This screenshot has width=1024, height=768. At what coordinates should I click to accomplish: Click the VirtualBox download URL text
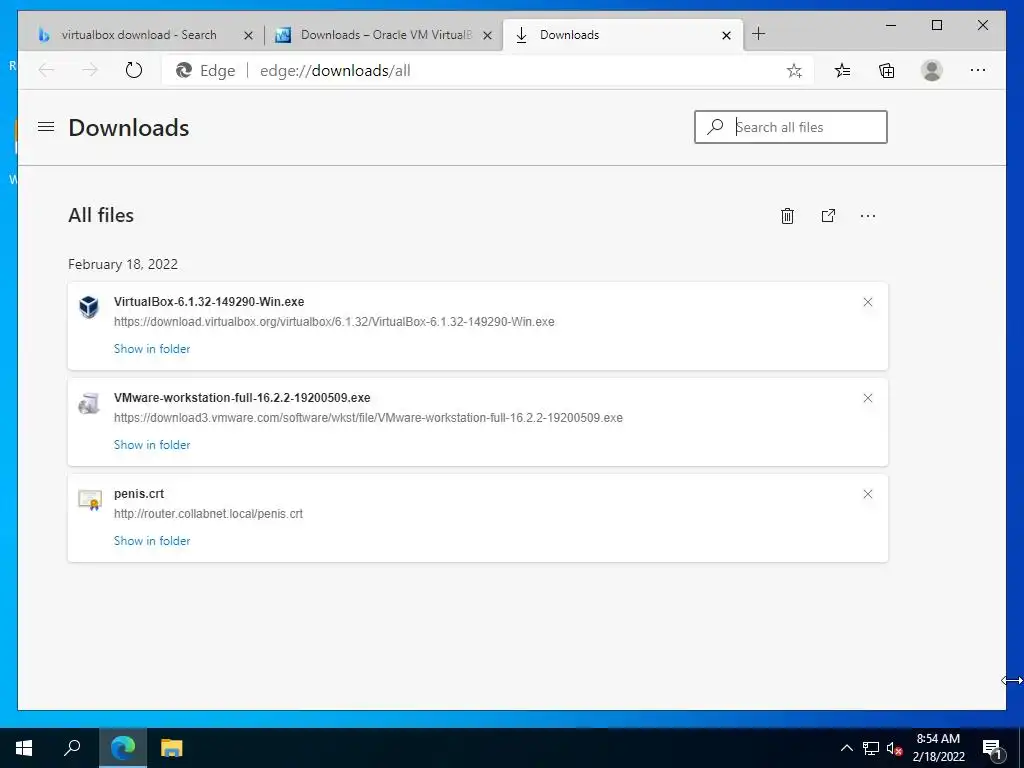[x=334, y=321]
